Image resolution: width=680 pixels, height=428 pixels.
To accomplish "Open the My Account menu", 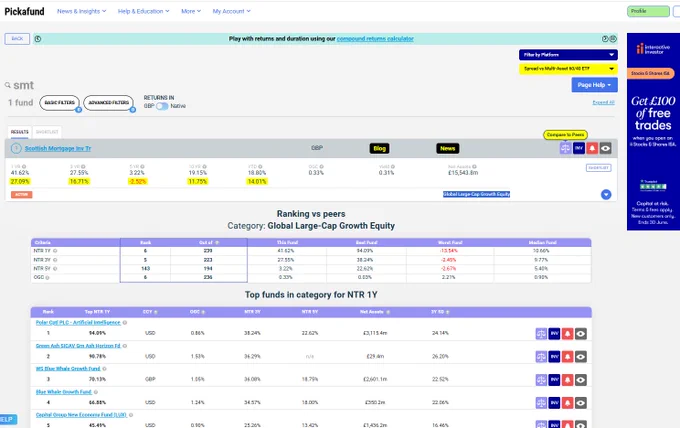I will point(232,11).
